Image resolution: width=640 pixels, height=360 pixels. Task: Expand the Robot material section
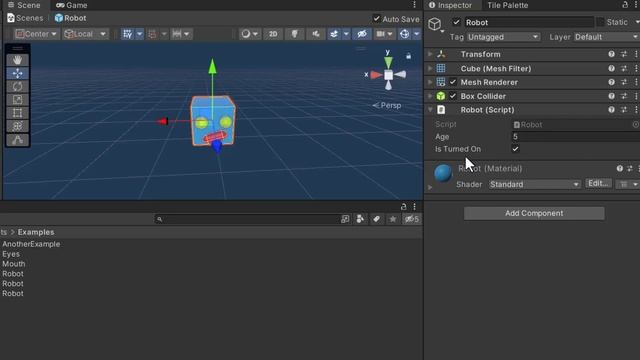[430, 187]
